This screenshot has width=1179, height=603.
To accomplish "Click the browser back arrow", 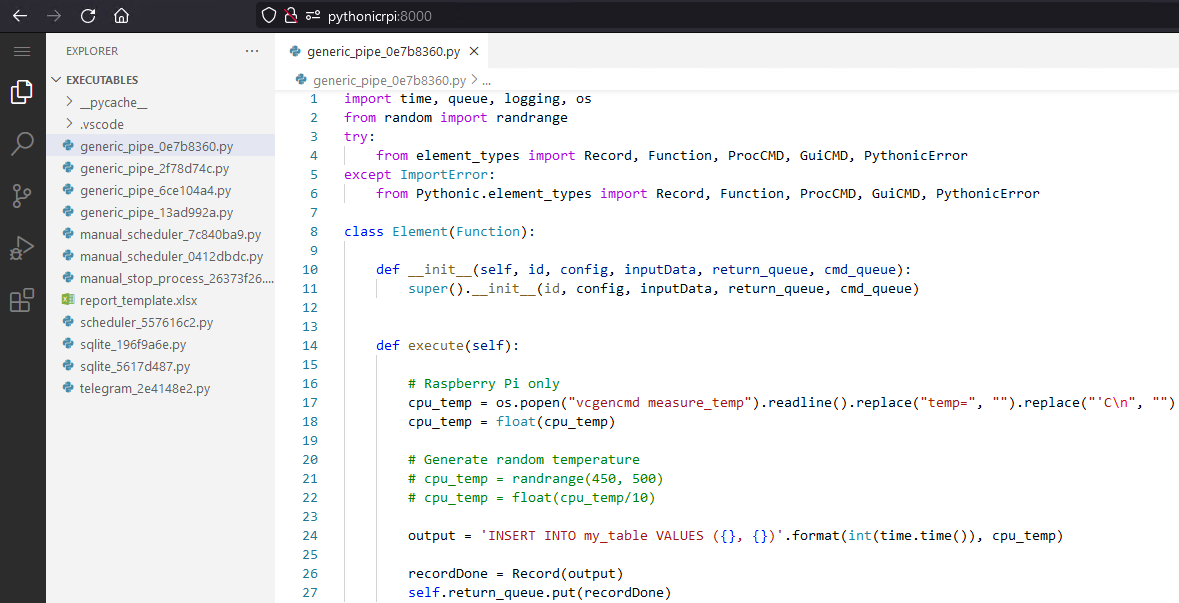I will click(x=20, y=16).
